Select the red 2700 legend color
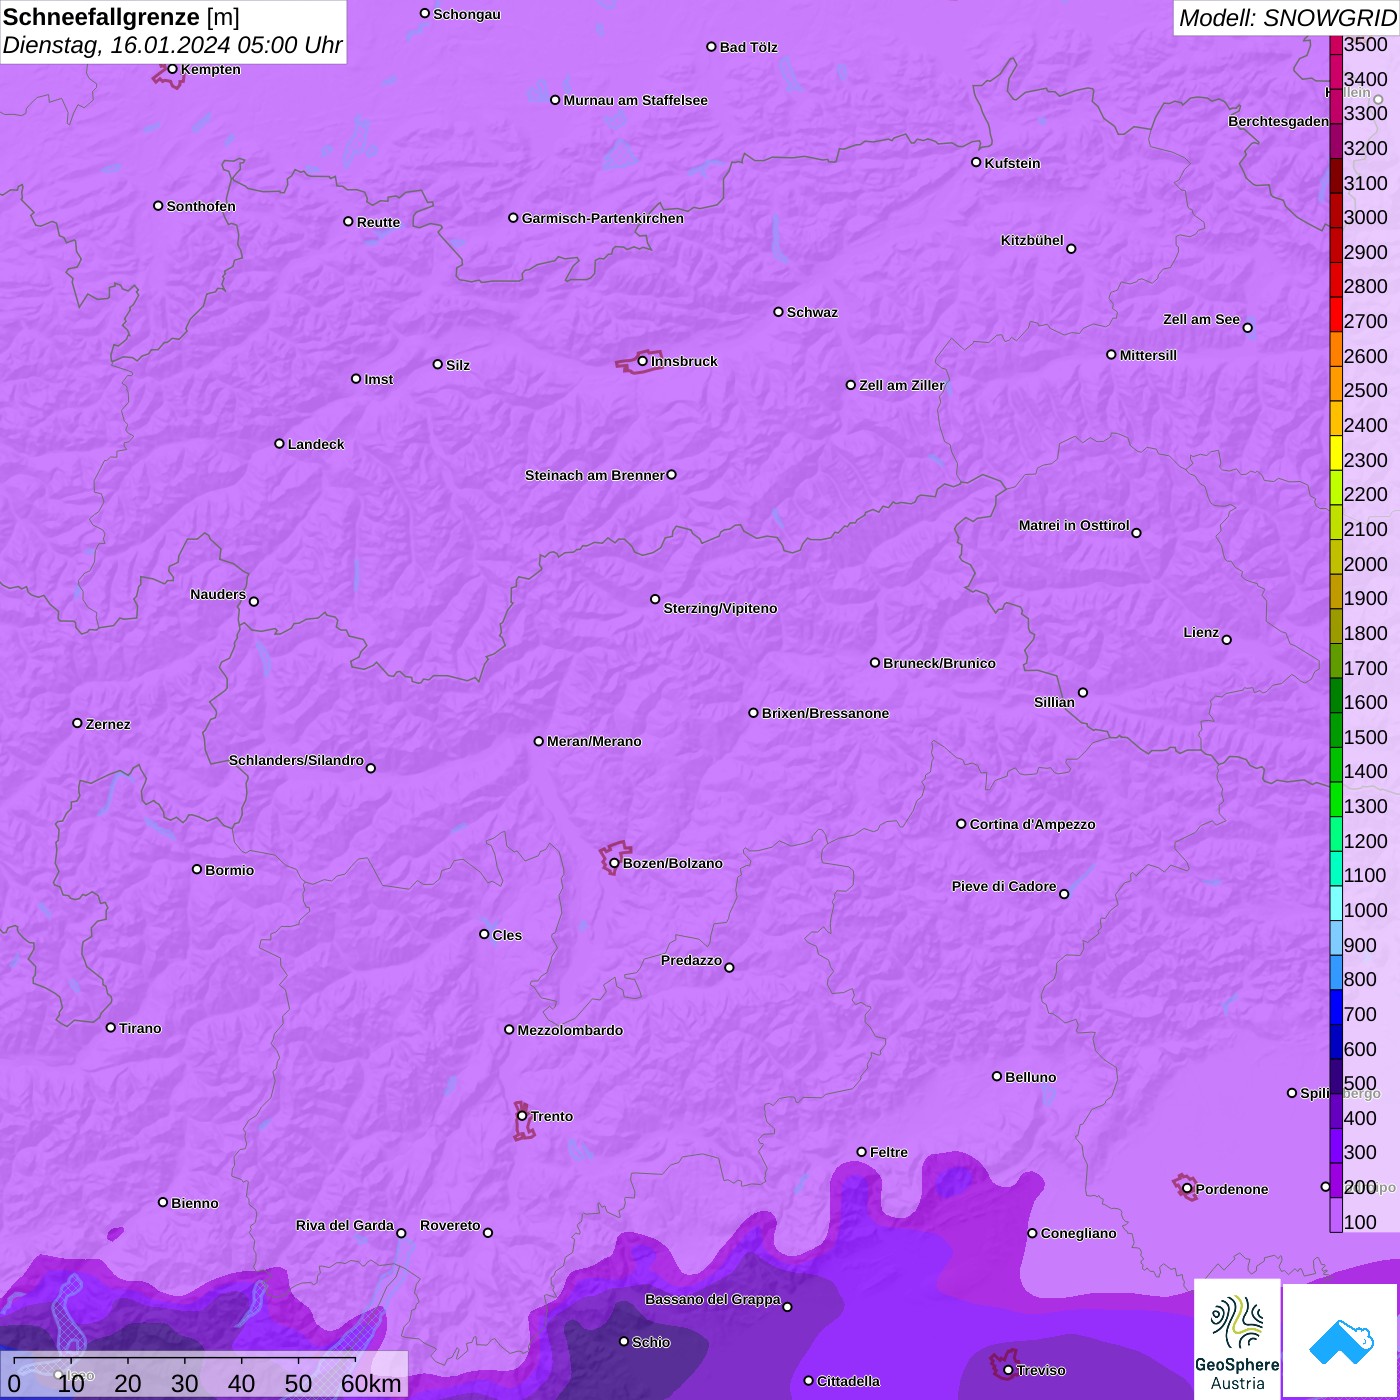Viewport: 1400px width, 1400px height. 1336,314
